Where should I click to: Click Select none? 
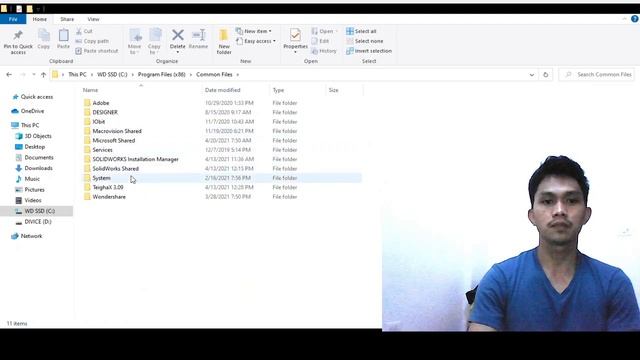pyautogui.click(x=364, y=41)
